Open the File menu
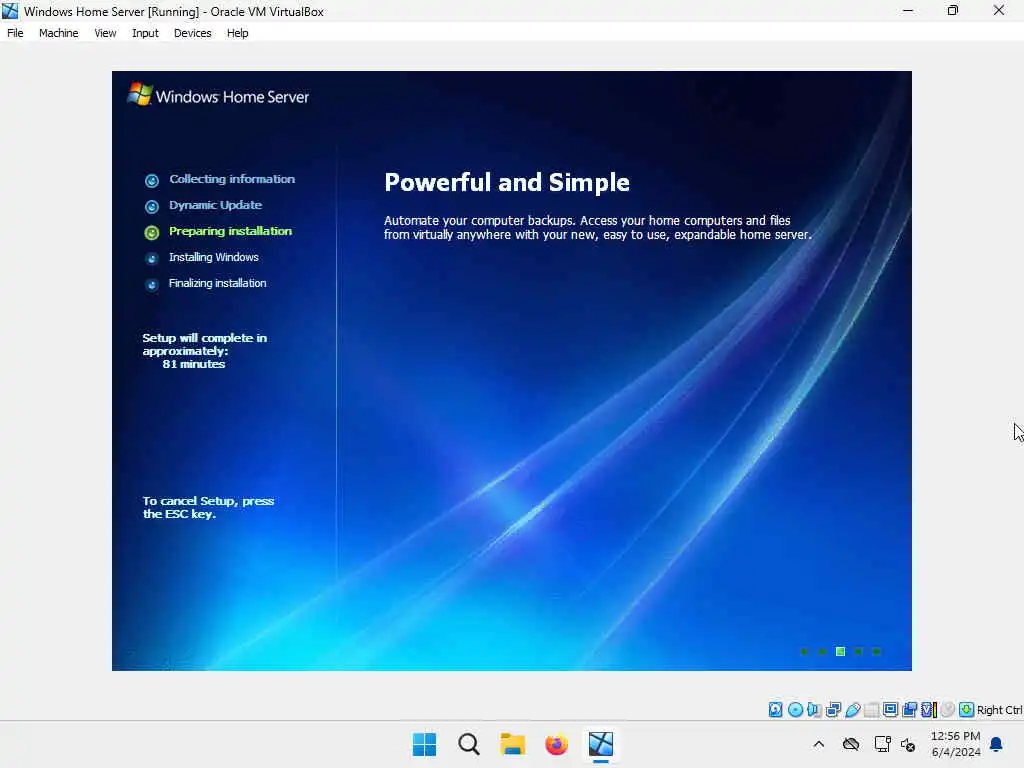 (x=15, y=33)
